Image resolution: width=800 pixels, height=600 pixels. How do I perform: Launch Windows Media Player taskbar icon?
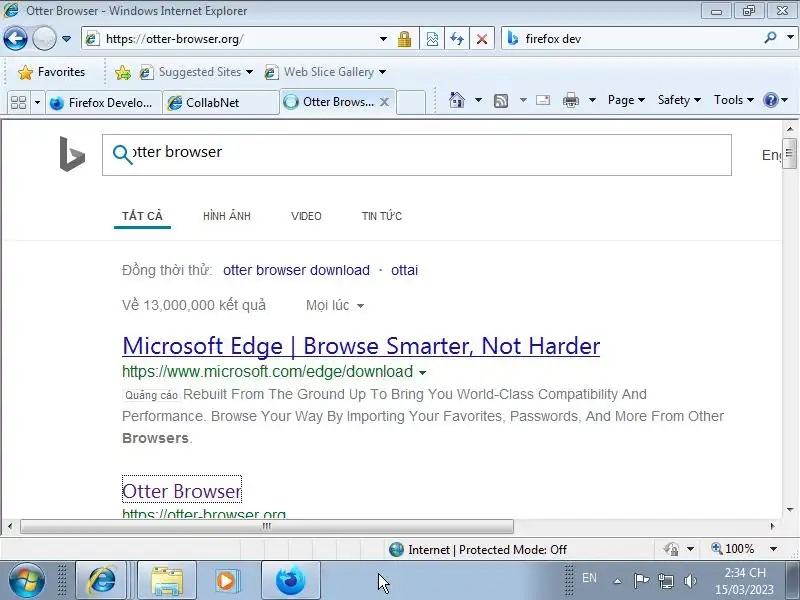[x=226, y=581]
